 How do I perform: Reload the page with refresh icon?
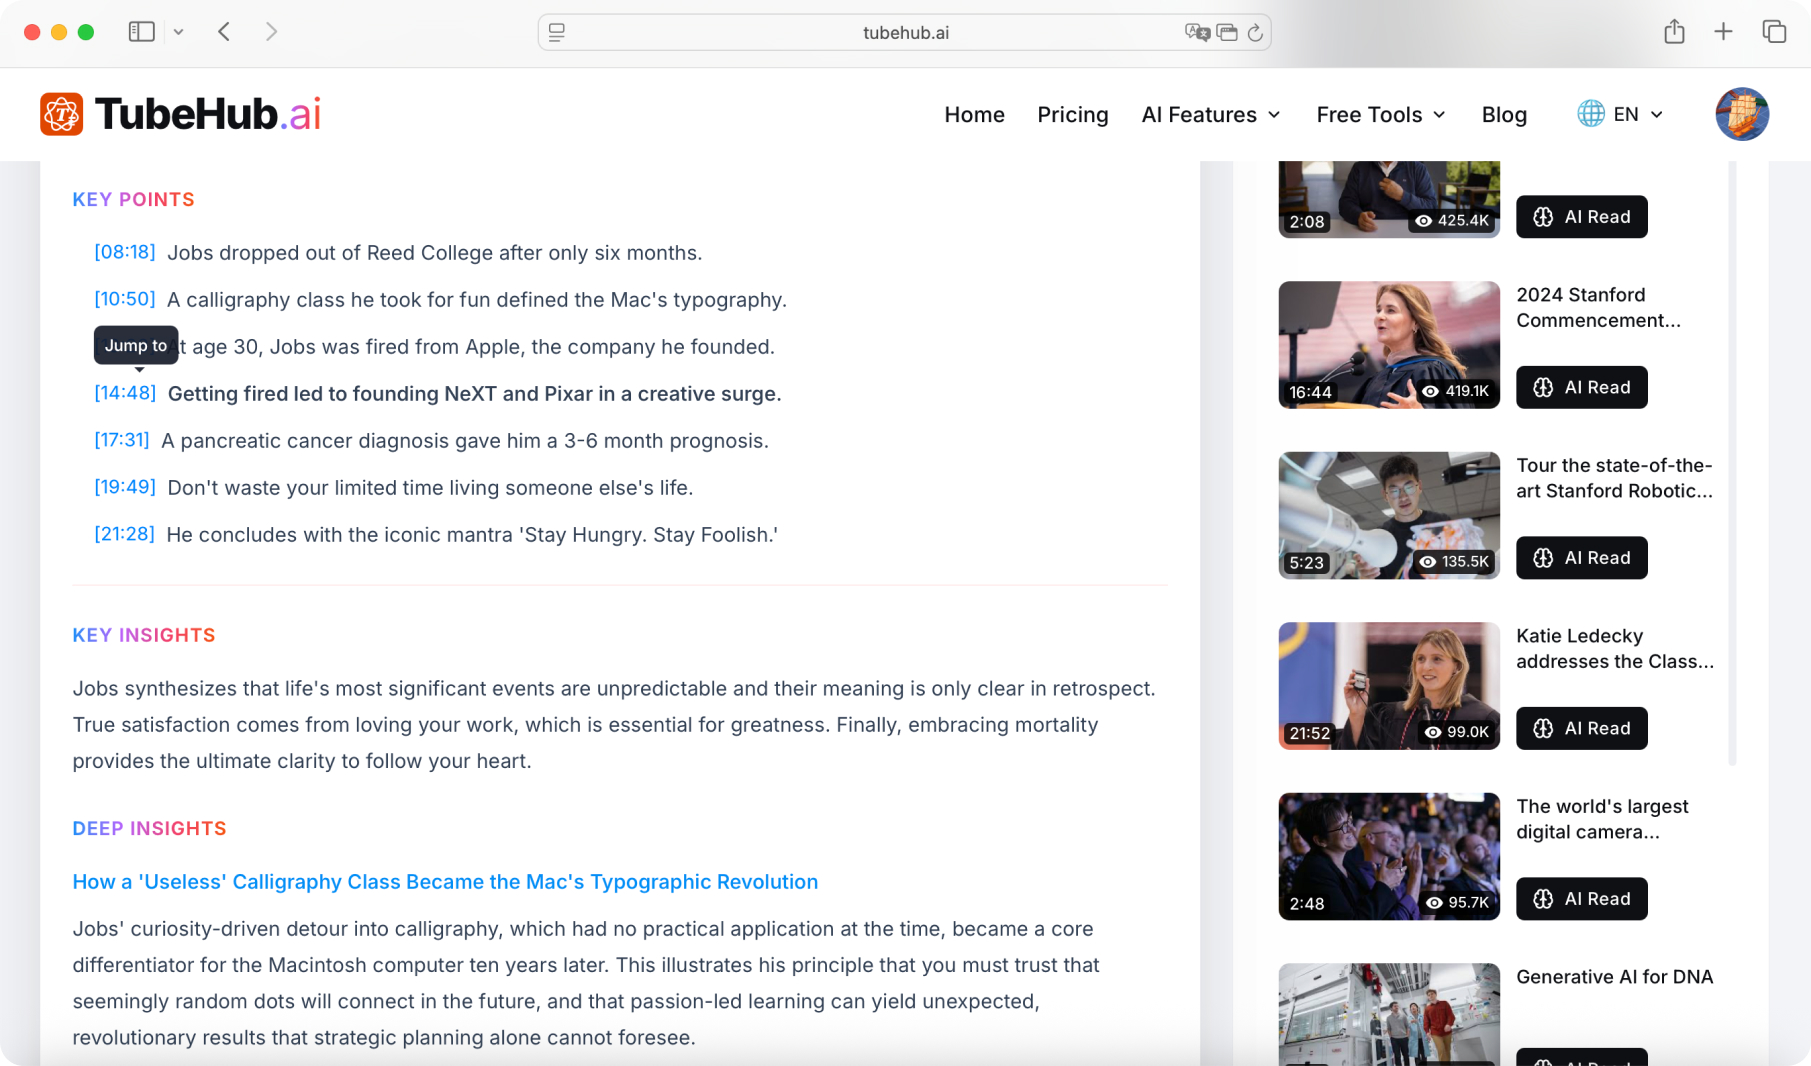point(1255,33)
